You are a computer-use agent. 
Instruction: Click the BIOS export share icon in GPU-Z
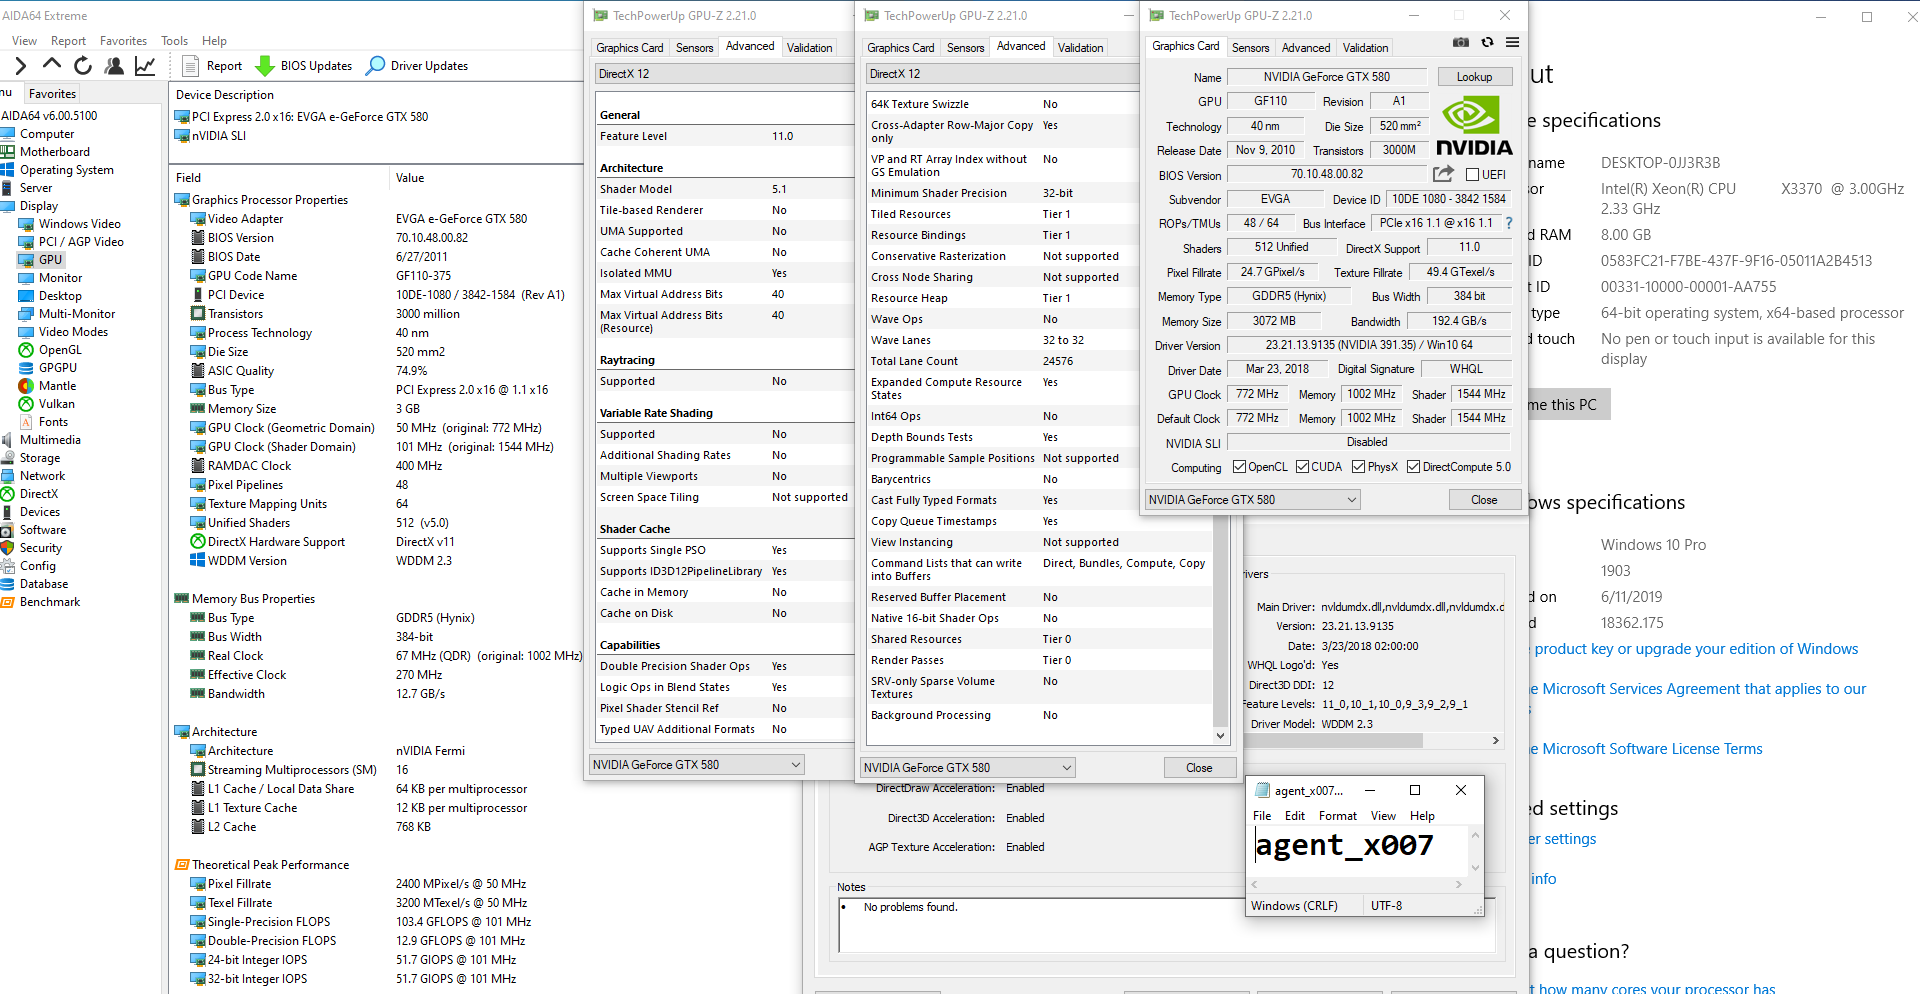1443,174
